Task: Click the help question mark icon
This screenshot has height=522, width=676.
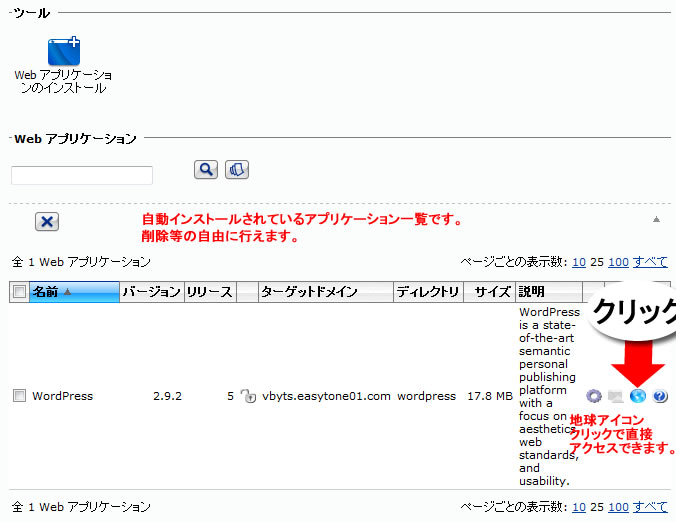Action: point(660,397)
